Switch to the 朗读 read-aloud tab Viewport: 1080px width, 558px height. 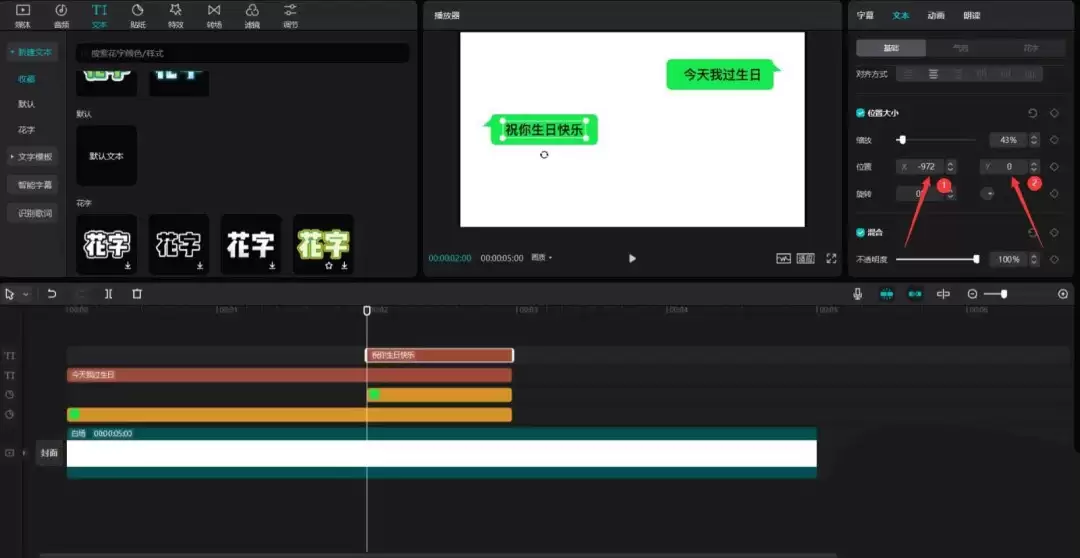pos(971,15)
